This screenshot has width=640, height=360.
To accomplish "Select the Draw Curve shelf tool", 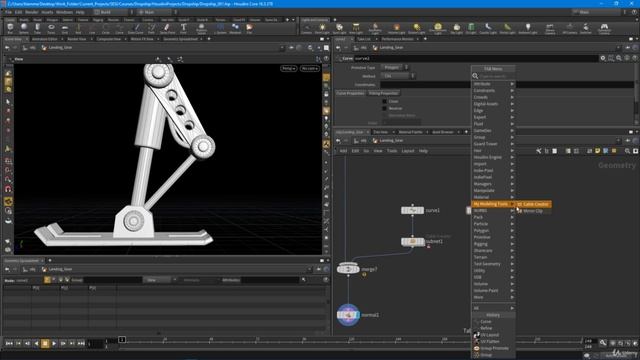I will [x=136, y=28].
